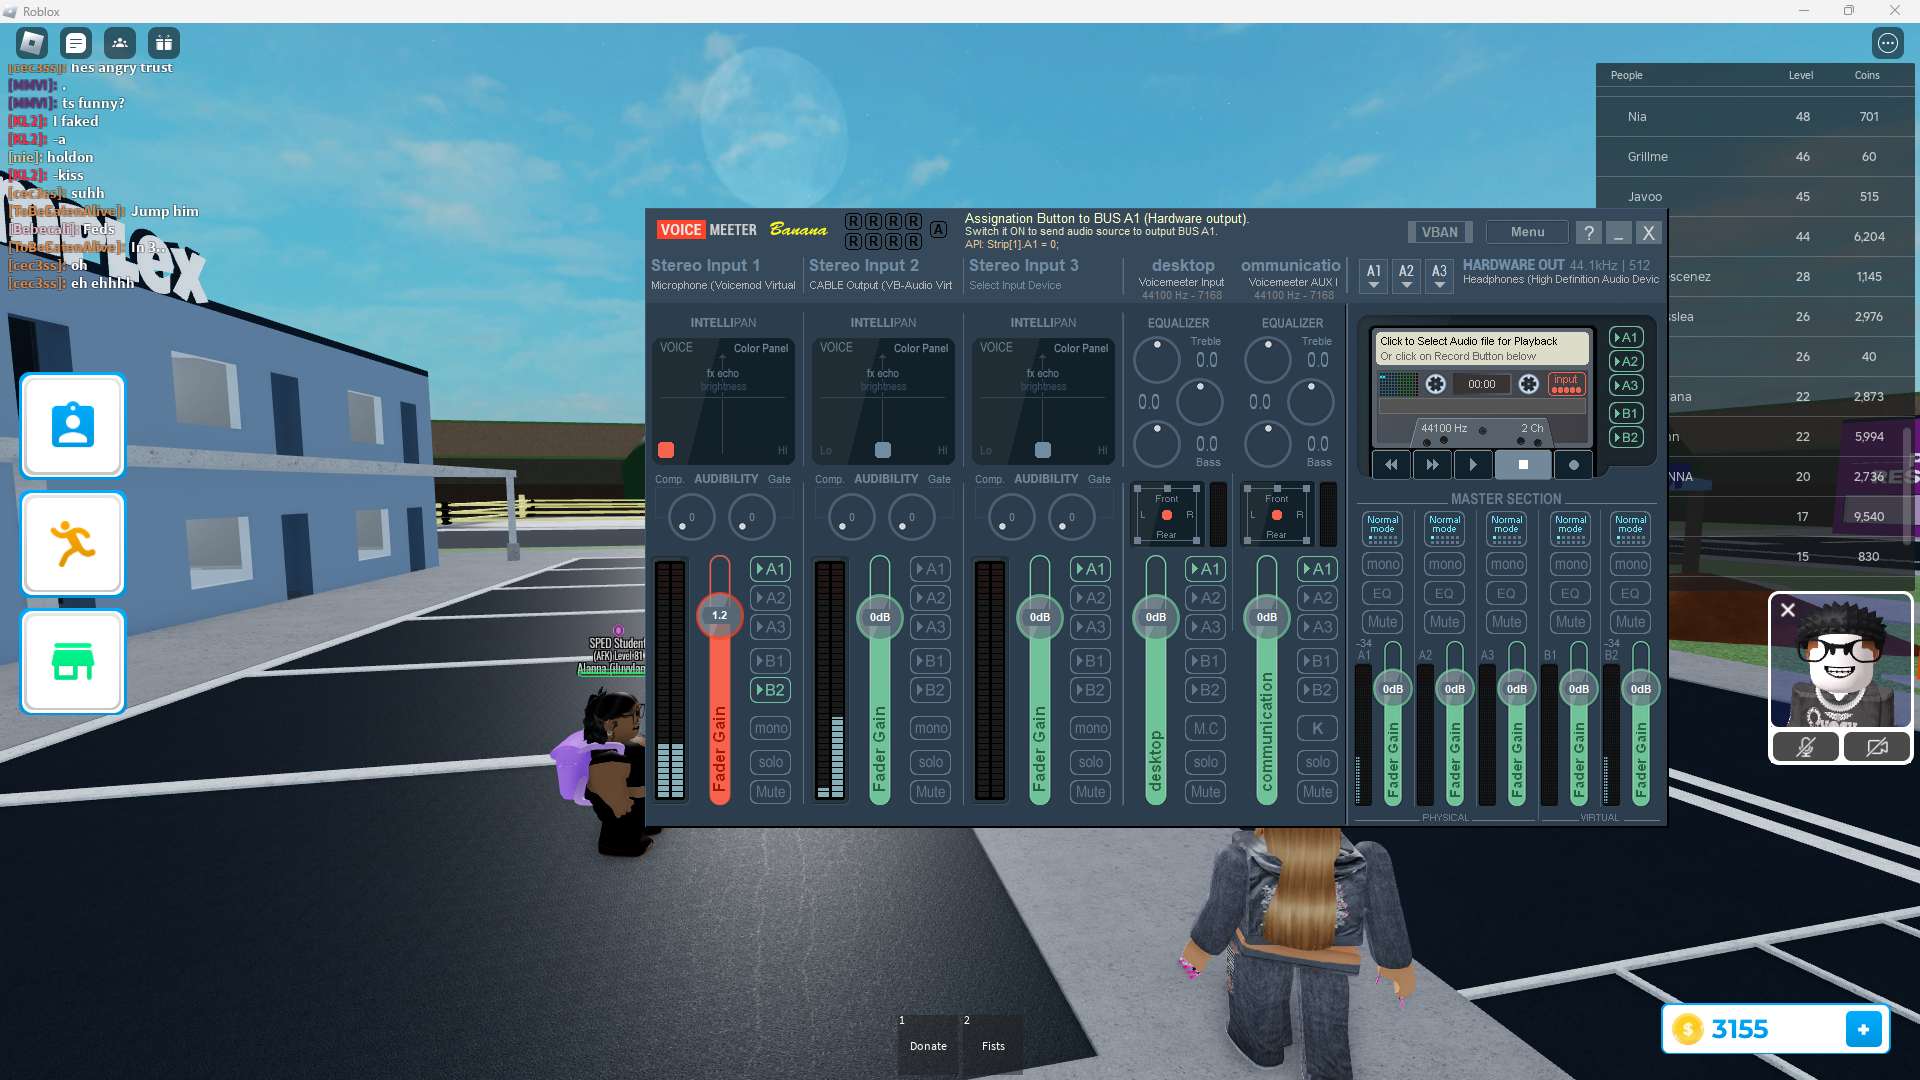Select device for Stereo Input 2
The height and width of the screenshot is (1080, 1920).
click(x=881, y=286)
